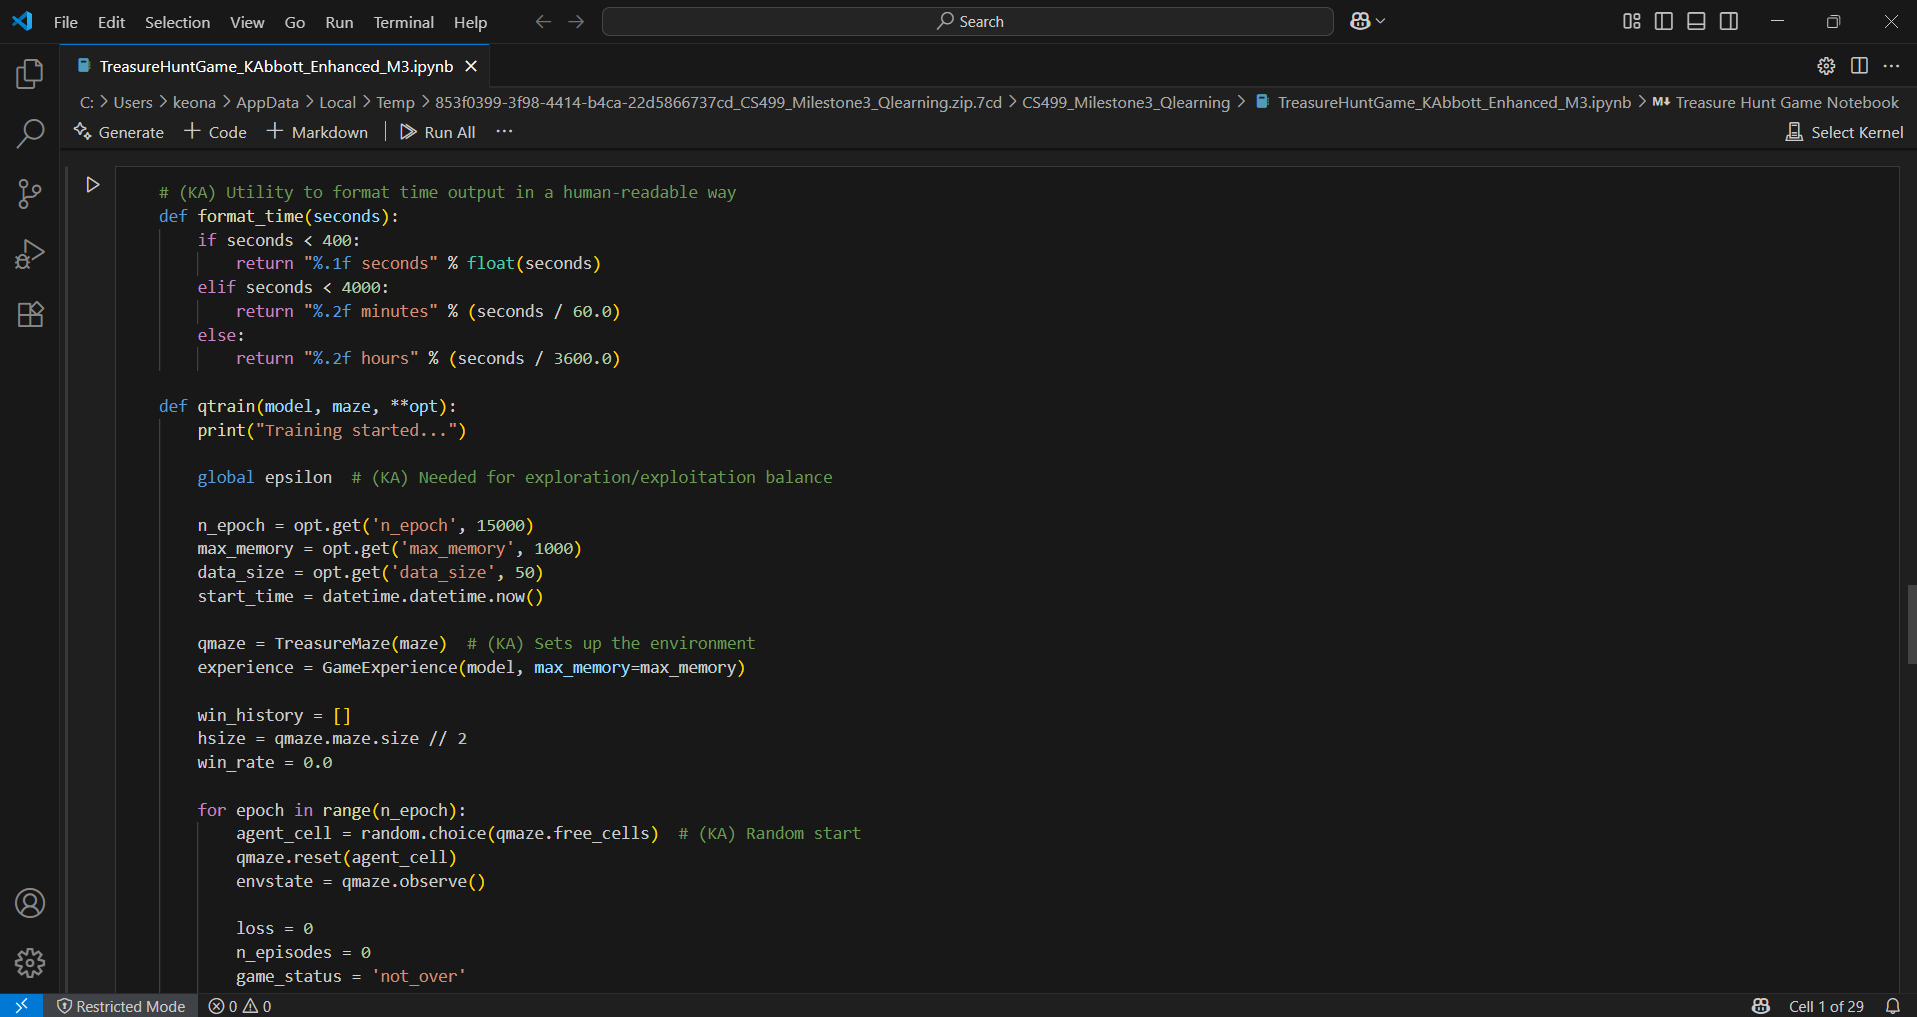Click the VS Code logo icon
Image resolution: width=1917 pixels, height=1017 pixels.
click(x=22, y=21)
